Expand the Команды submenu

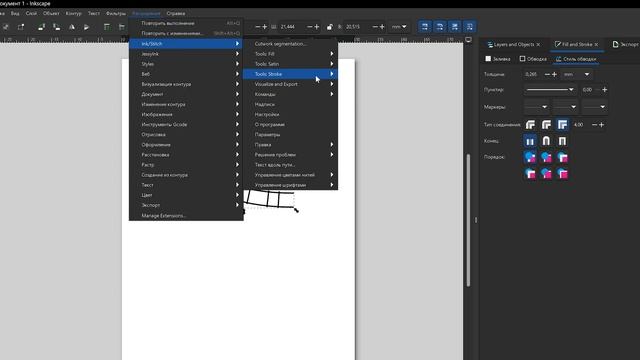coord(290,94)
